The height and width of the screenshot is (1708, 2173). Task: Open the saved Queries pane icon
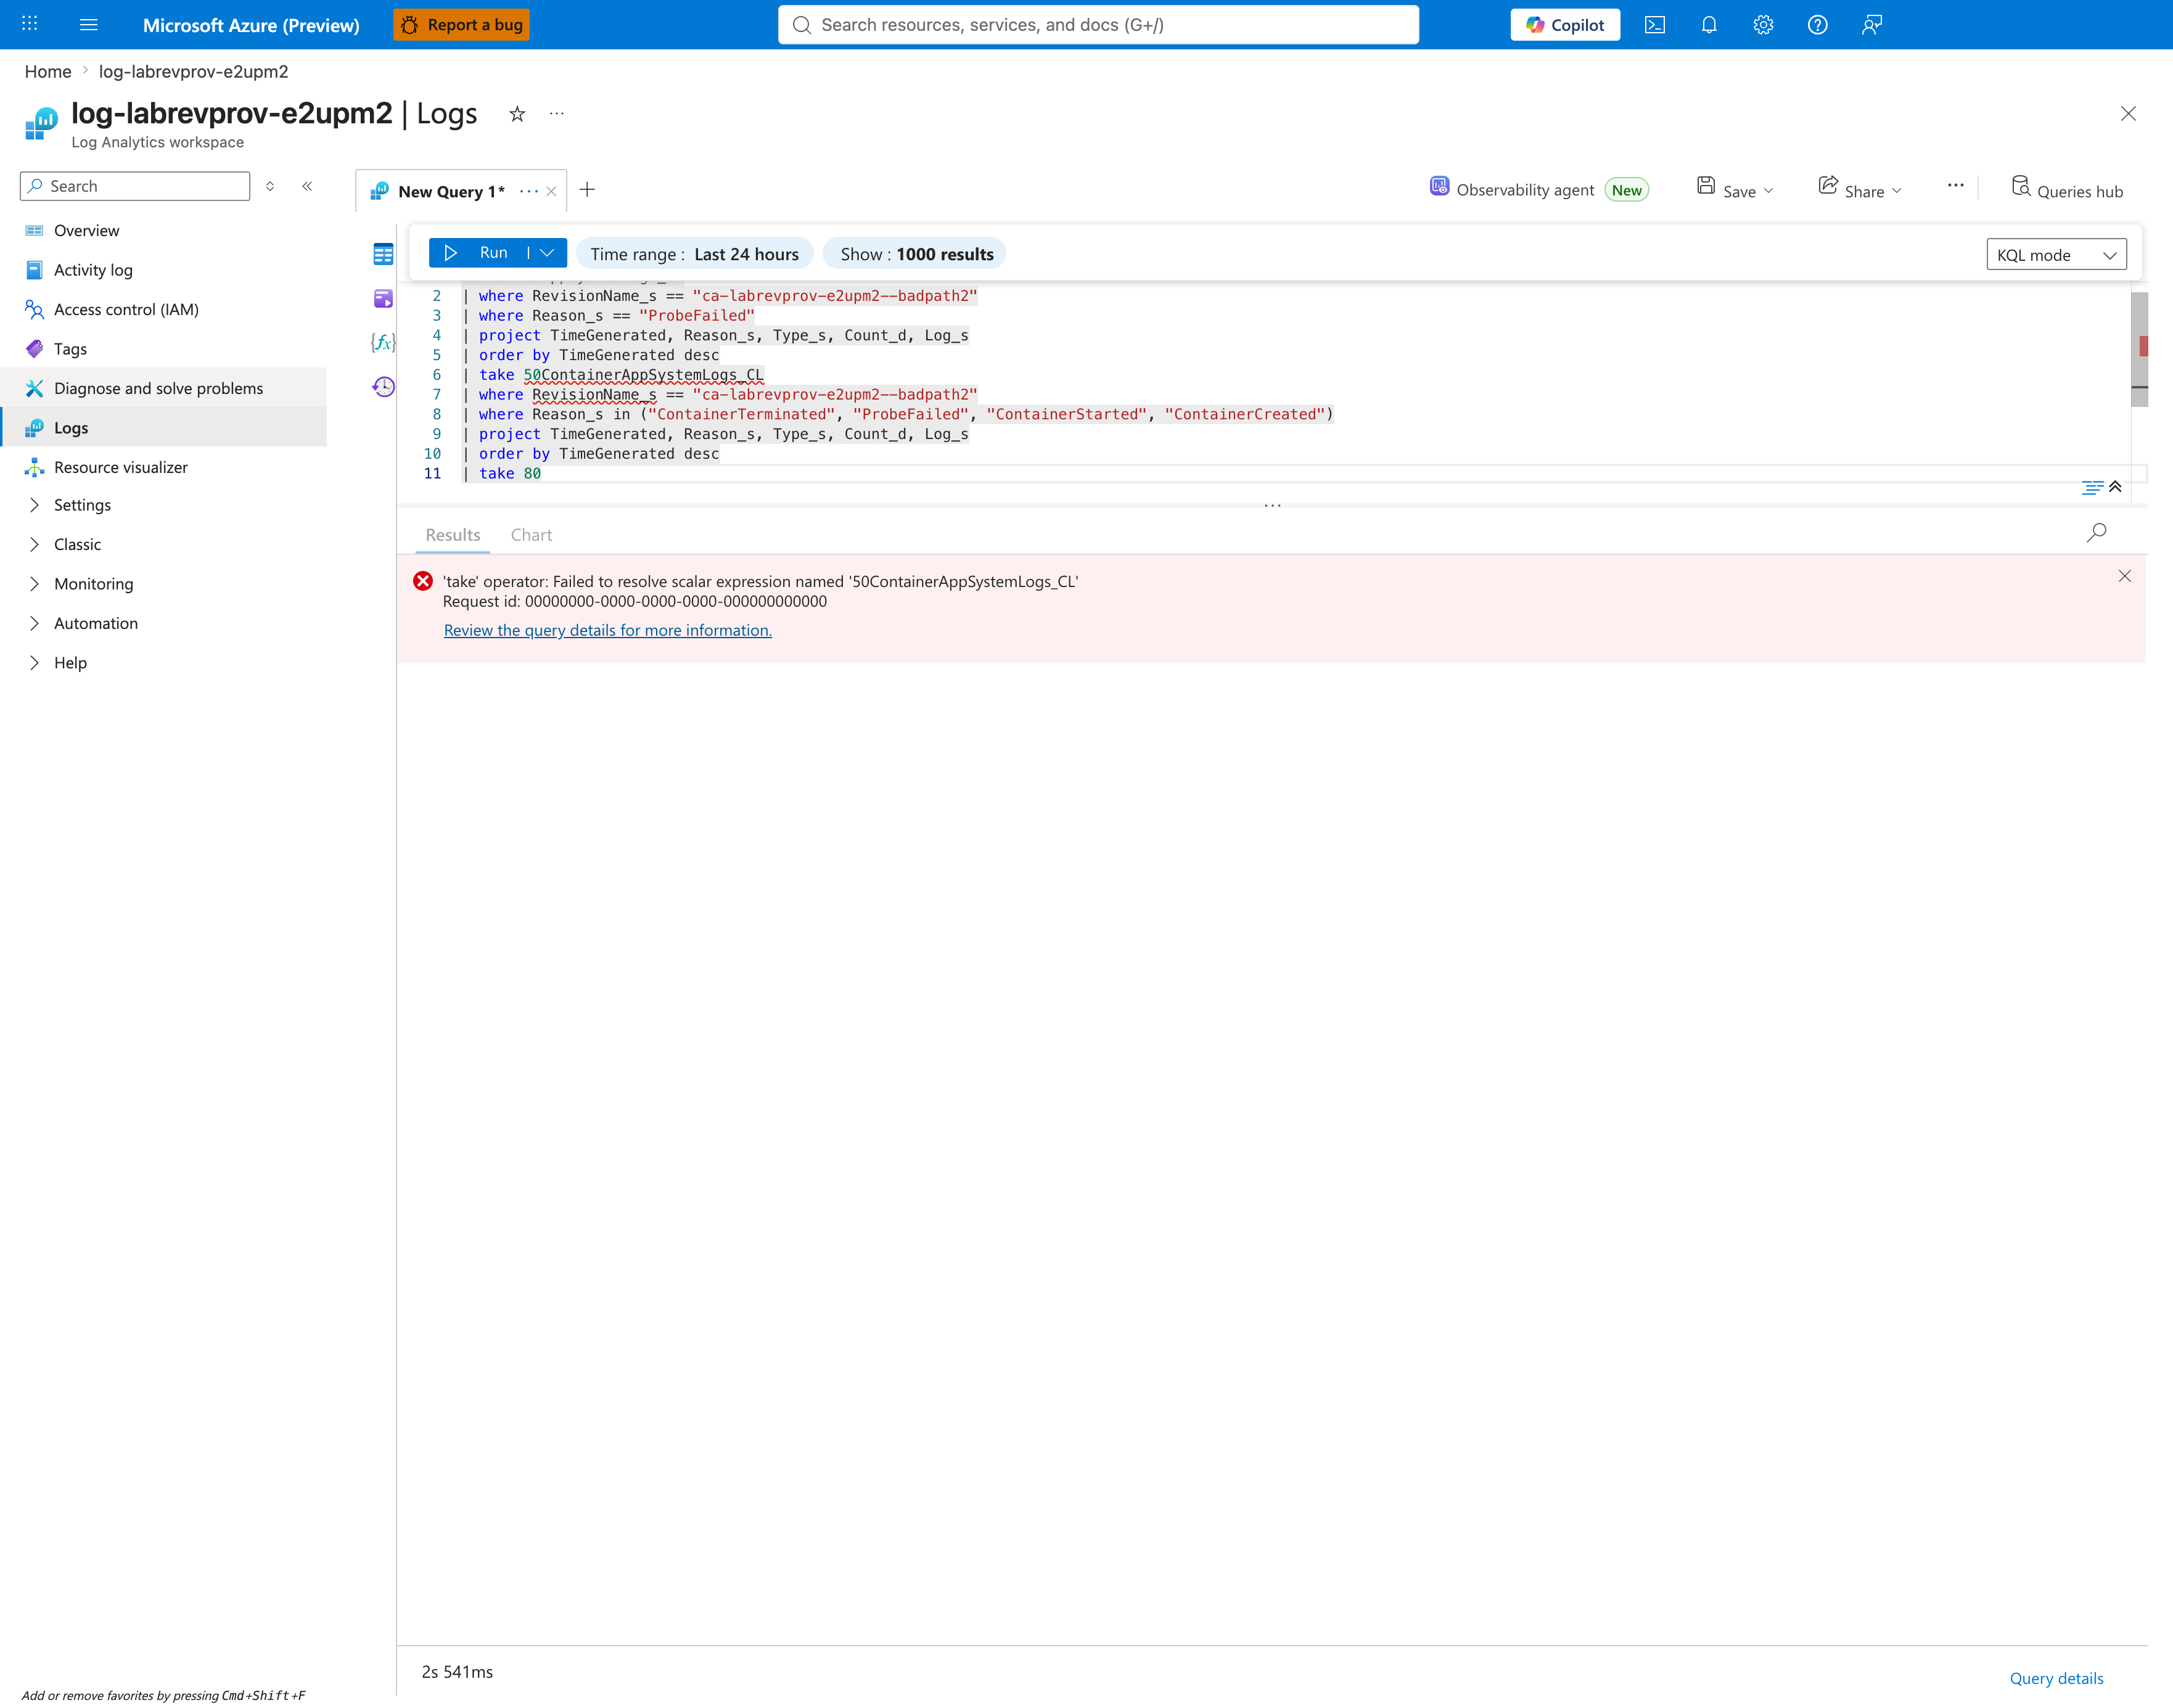(383, 298)
